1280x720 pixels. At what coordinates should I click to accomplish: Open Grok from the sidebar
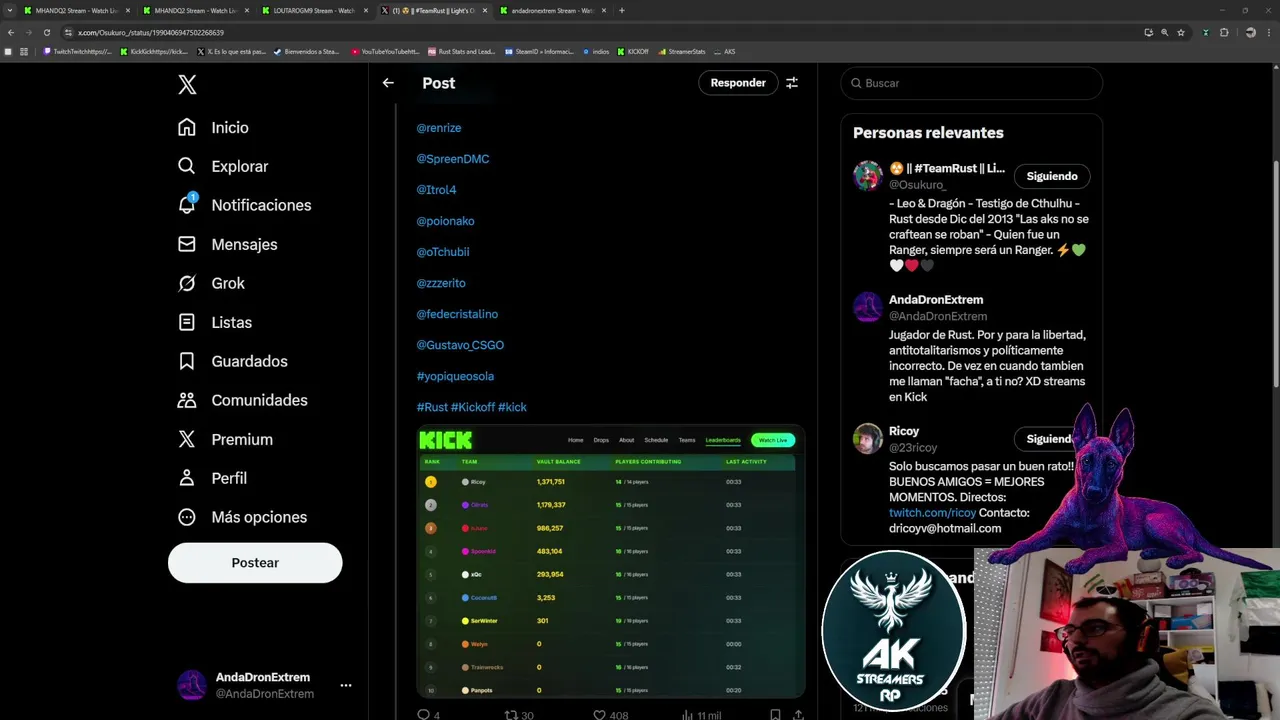(211, 283)
